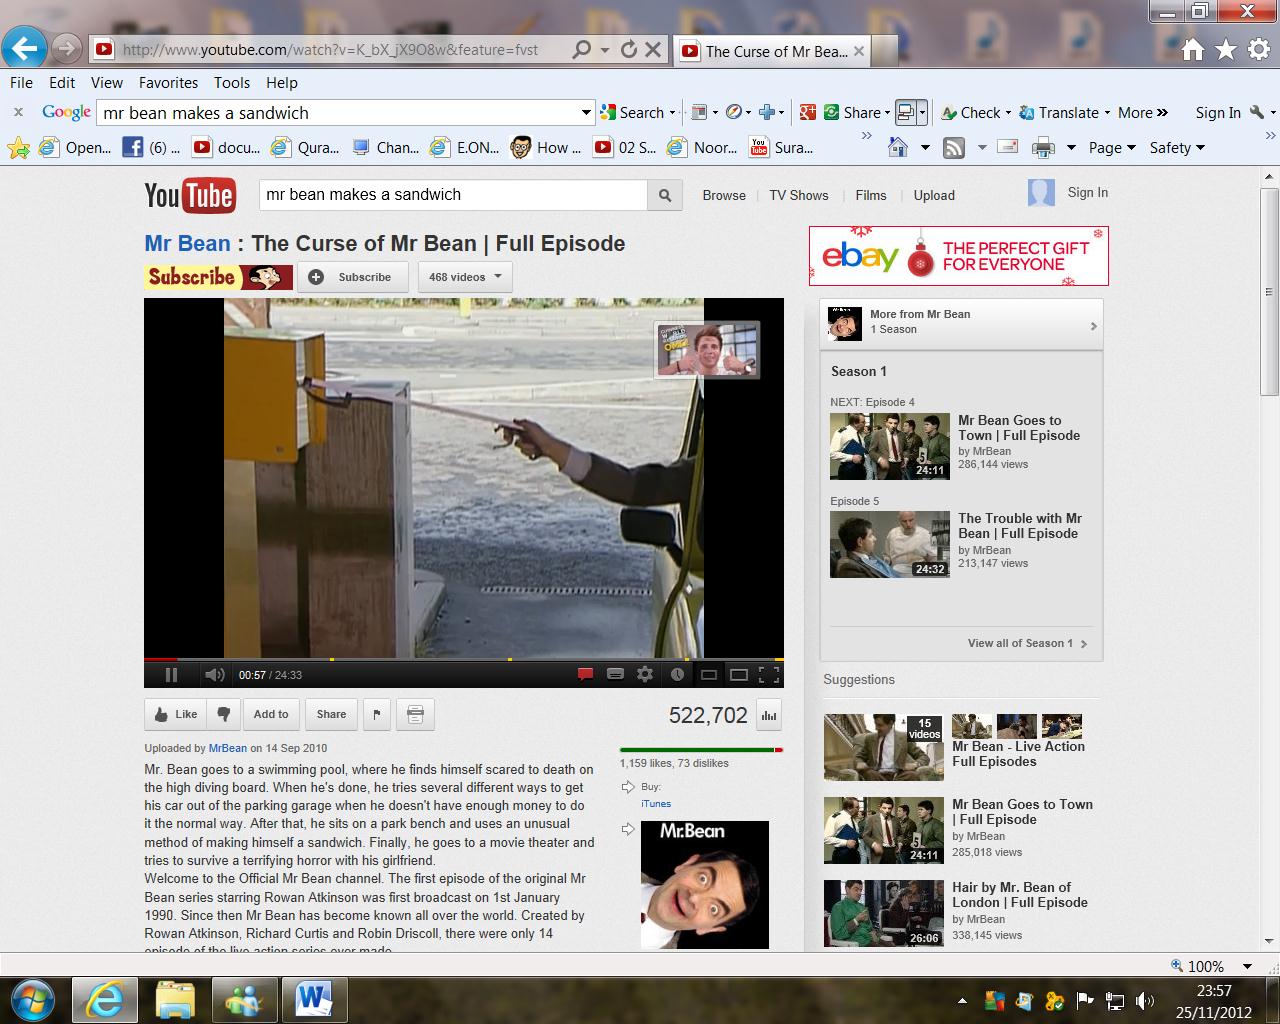The image size is (1280, 1024).
Task: Open the Favorites menu
Action: (x=168, y=83)
